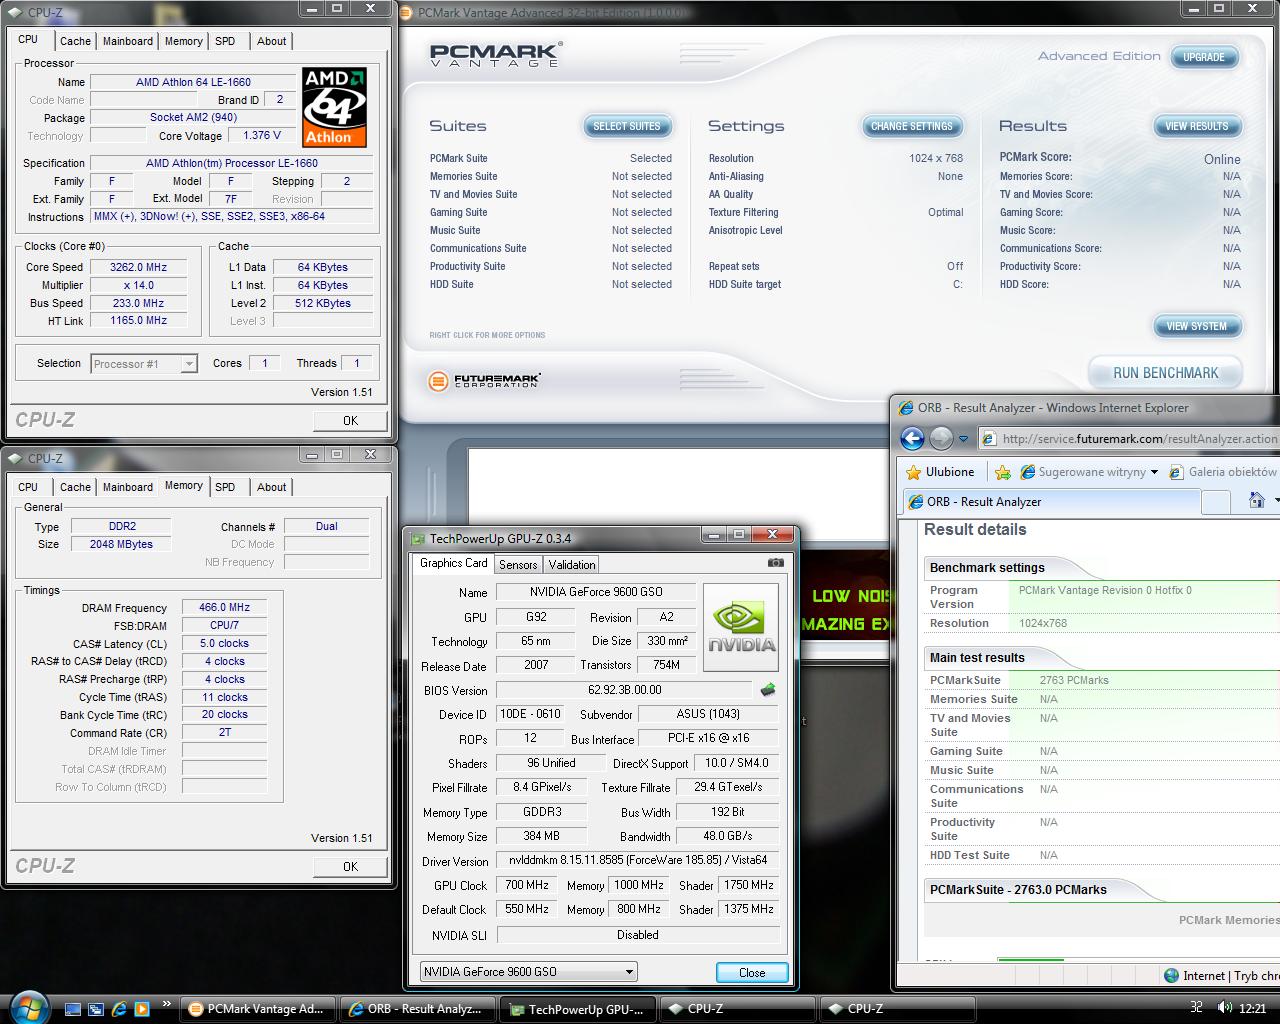The height and width of the screenshot is (1024, 1280).
Task: Click Switch between windows quick launch icon
Action: point(96,1009)
